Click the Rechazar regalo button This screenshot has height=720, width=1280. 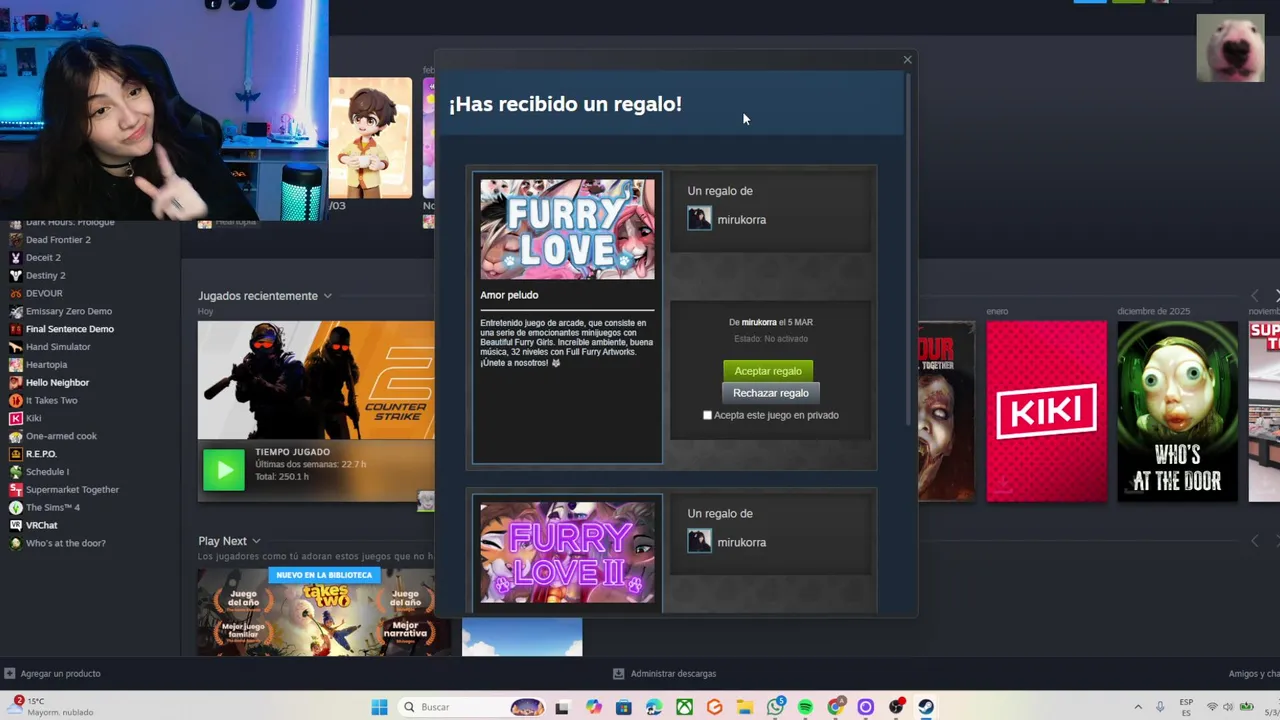(x=770, y=393)
